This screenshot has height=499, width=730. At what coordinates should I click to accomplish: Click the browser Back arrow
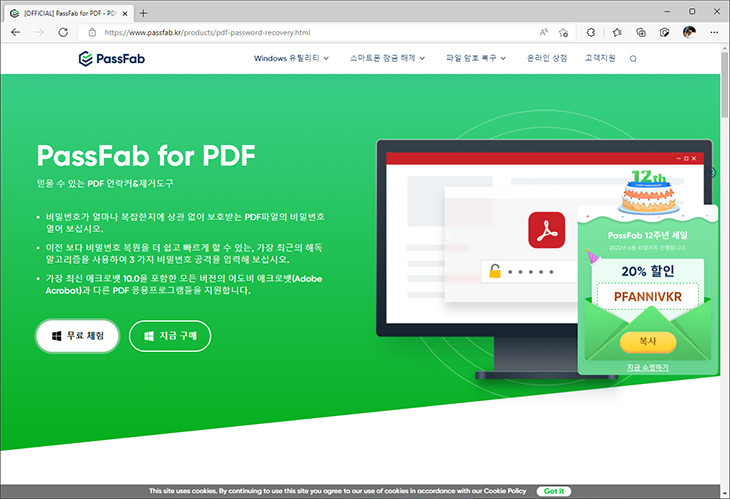click(x=16, y=32)
